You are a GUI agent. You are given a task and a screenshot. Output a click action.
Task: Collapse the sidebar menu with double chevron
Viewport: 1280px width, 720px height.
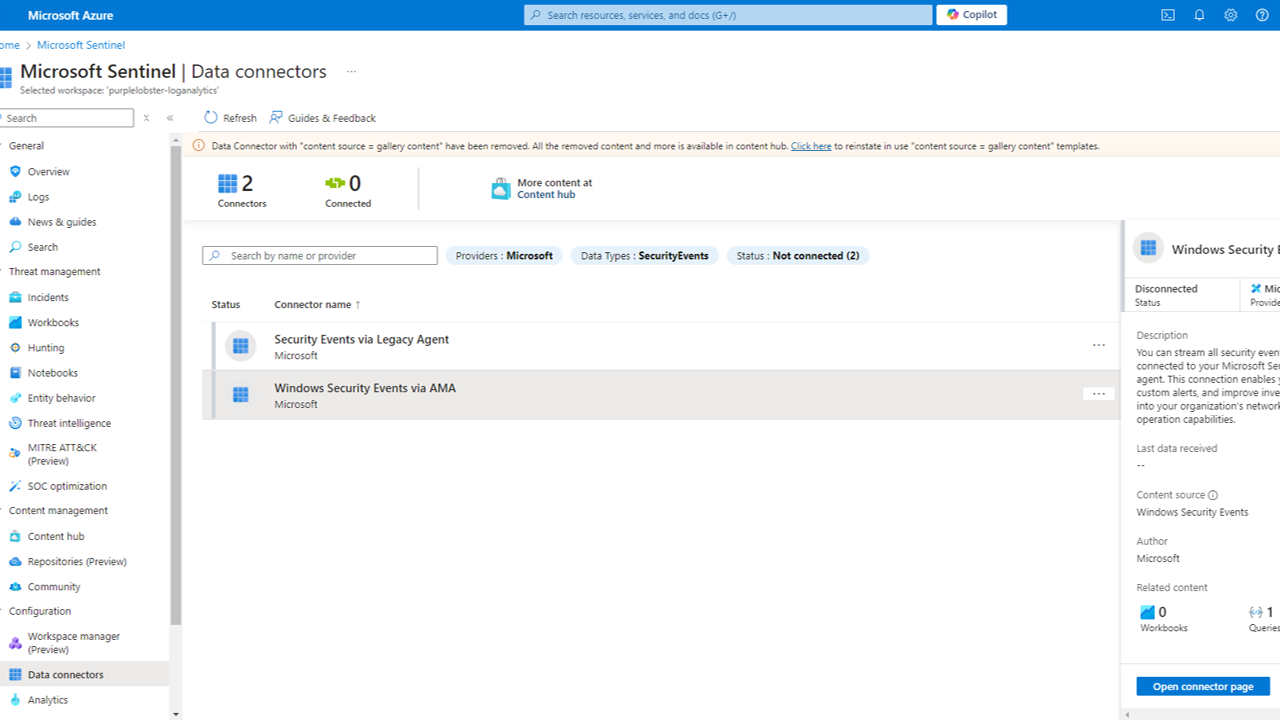[170, 118]
